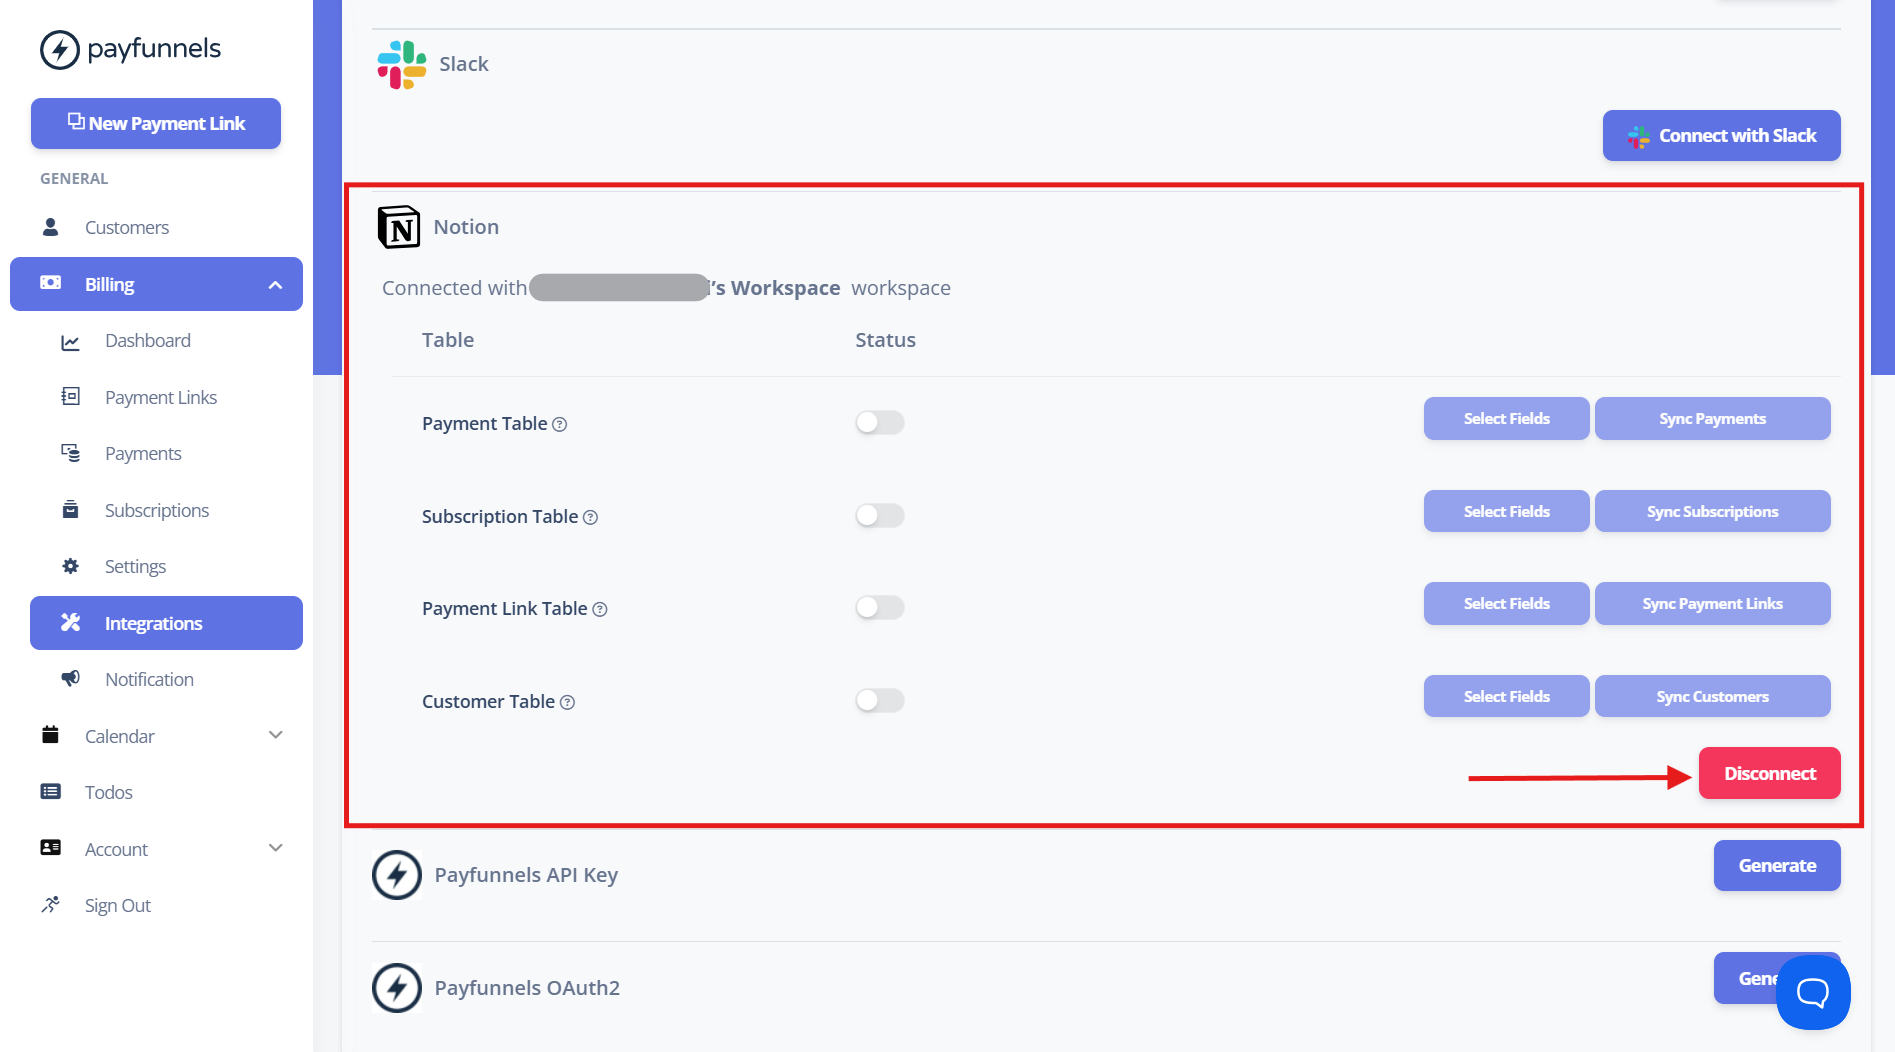Viewport: 1895px width, 1052px height.
Task: Click Sync Payment Links button
Action: click(1712, 603)
